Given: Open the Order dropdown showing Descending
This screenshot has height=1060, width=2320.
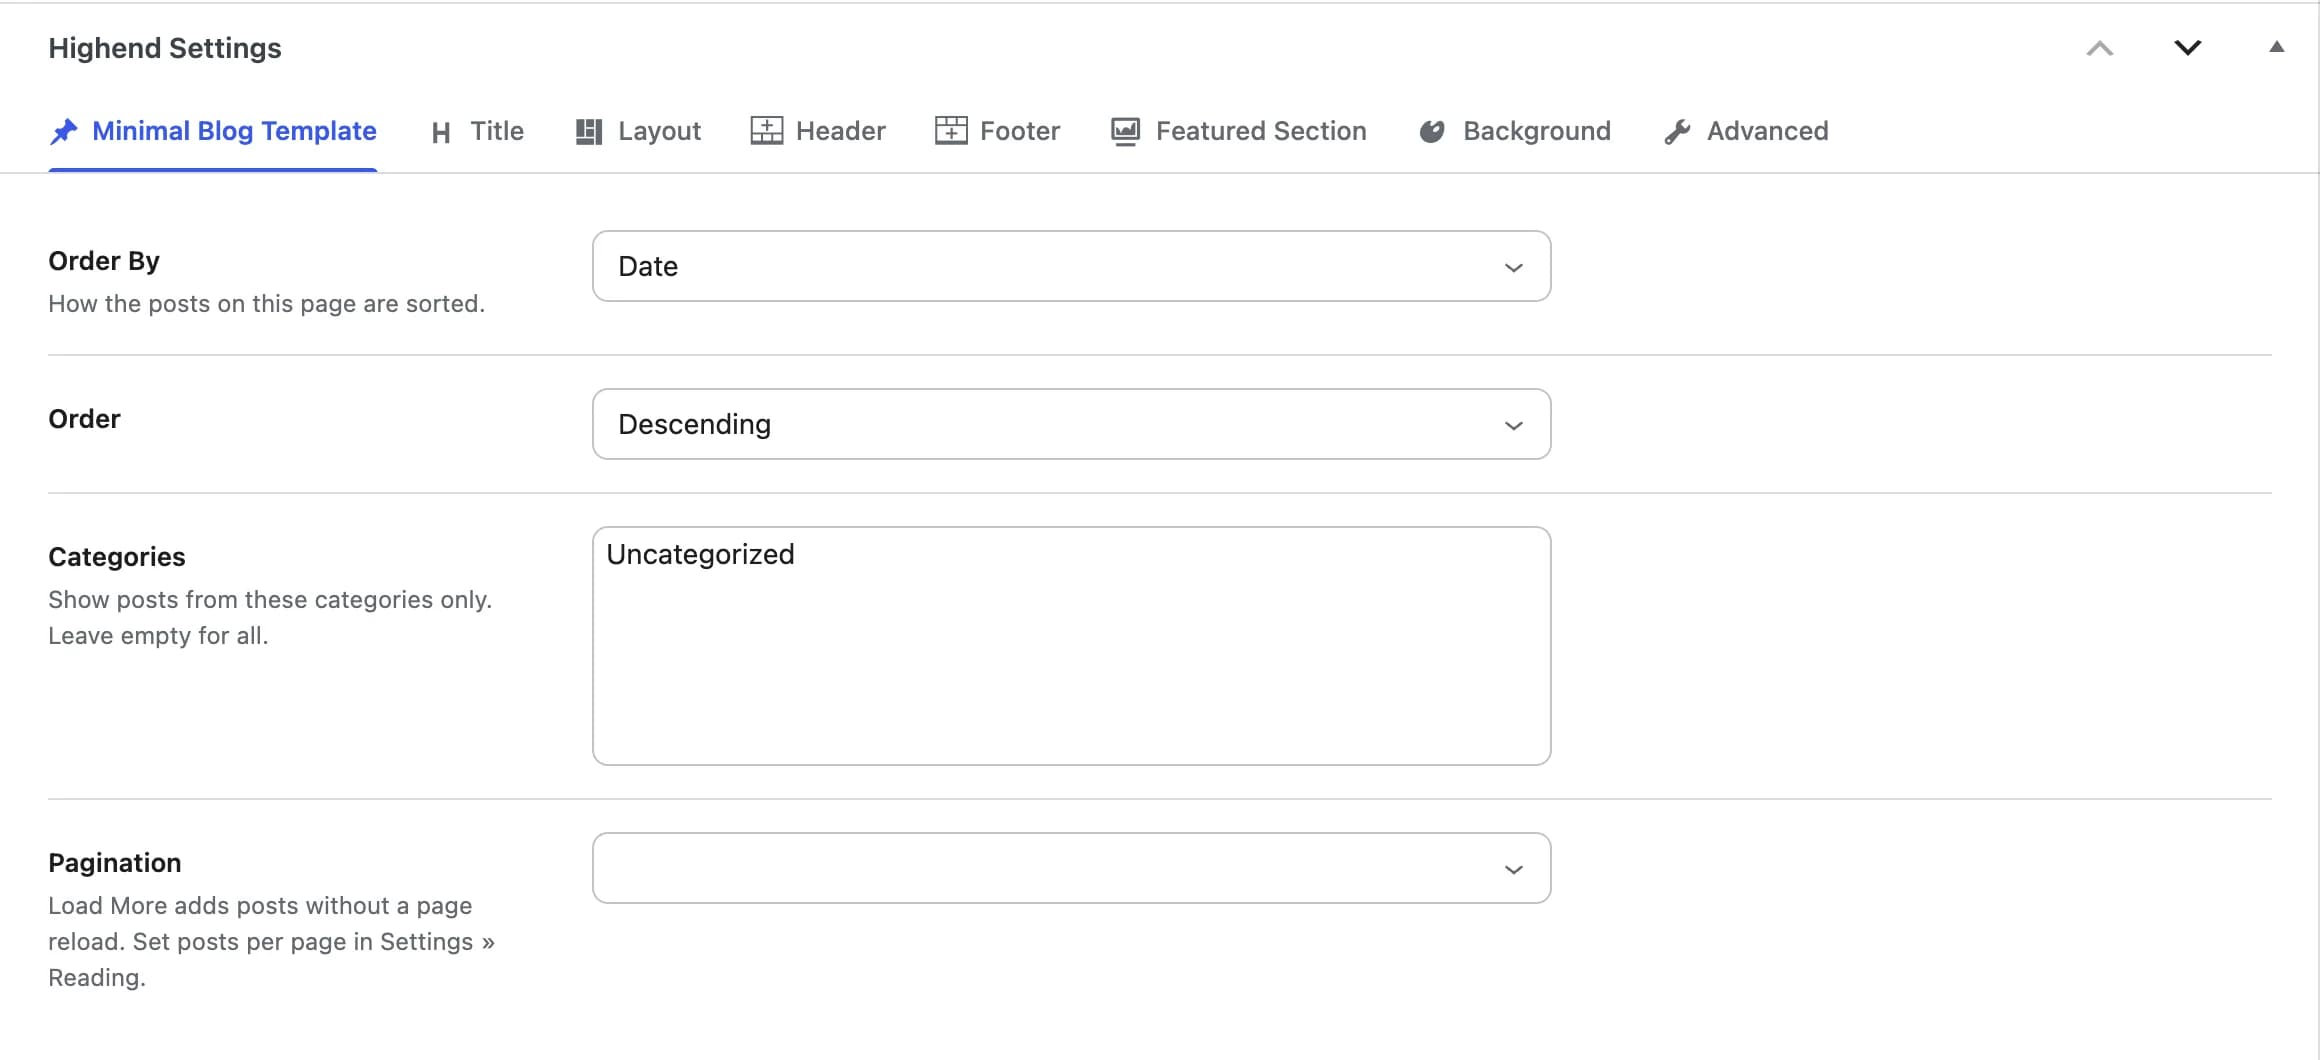Looking at the screenshot, I should pyautogui.click(x=1072, y=424).
